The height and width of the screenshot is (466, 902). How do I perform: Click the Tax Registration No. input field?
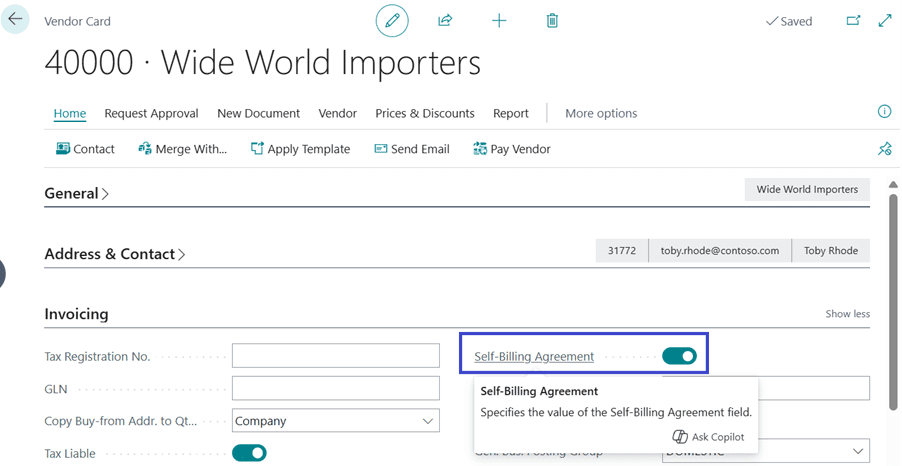[x=336, y=356]
